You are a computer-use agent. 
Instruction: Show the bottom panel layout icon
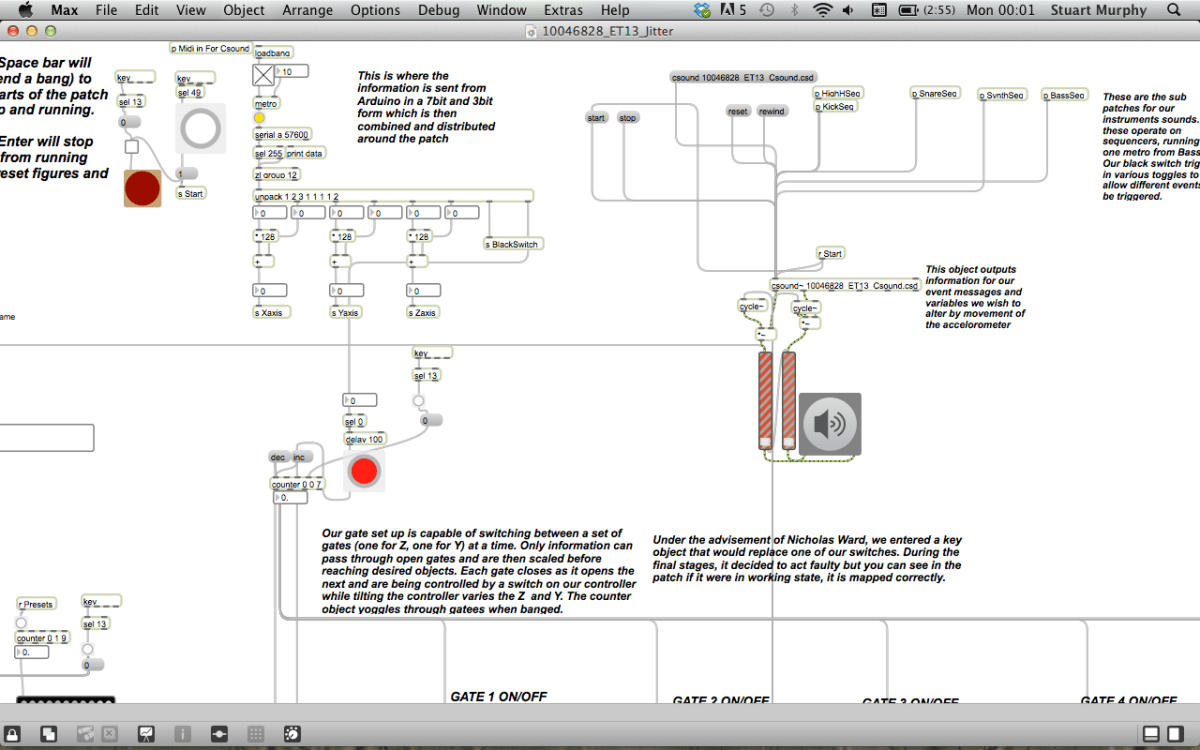1151,734
